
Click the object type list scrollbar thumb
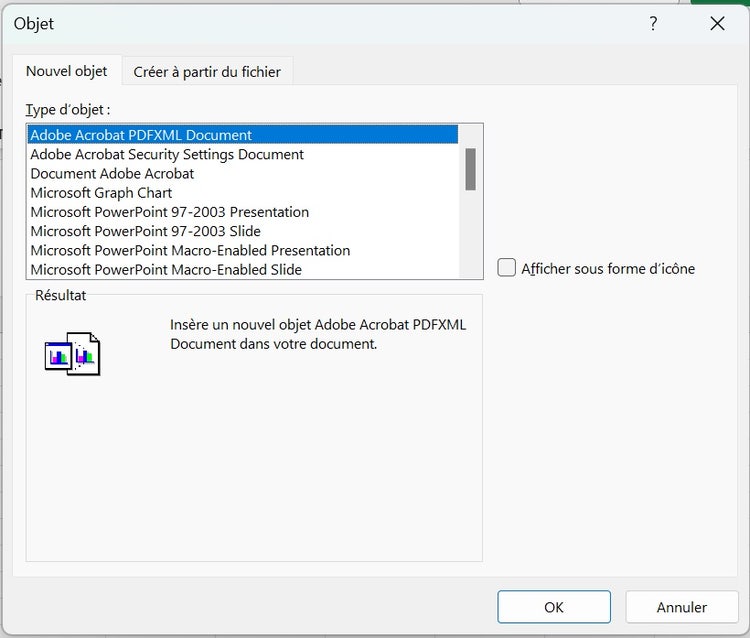(x=470, y=169)
